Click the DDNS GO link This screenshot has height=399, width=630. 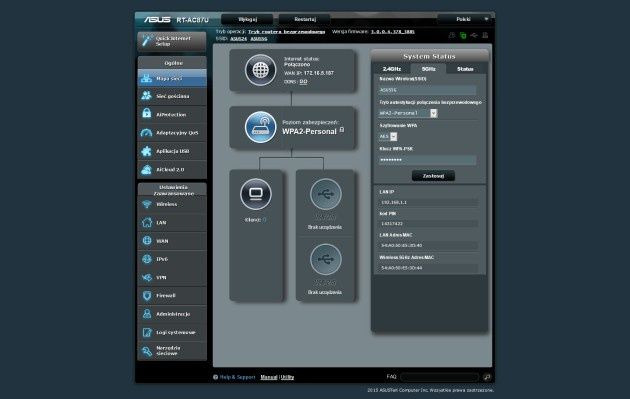tap(303, 82)
